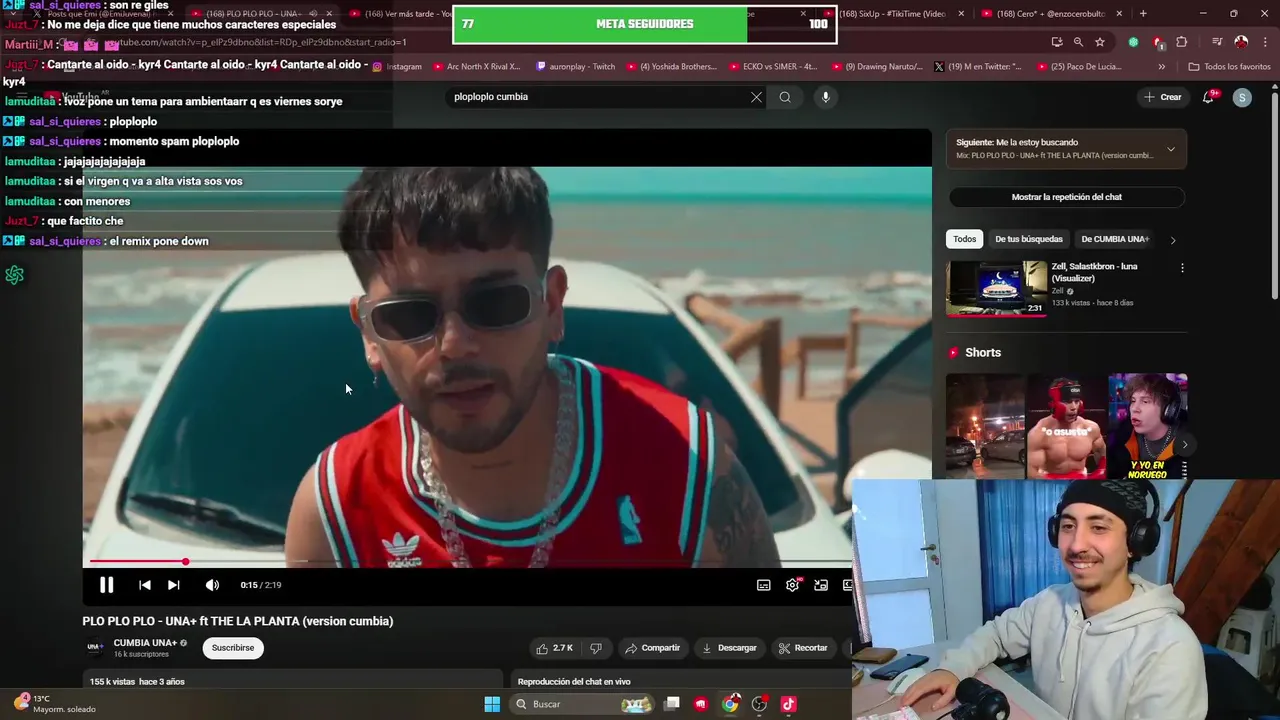1280x720 pixels.
Task: Open the CUMBIA UNA+ channel name link
Action: [145, 643]
